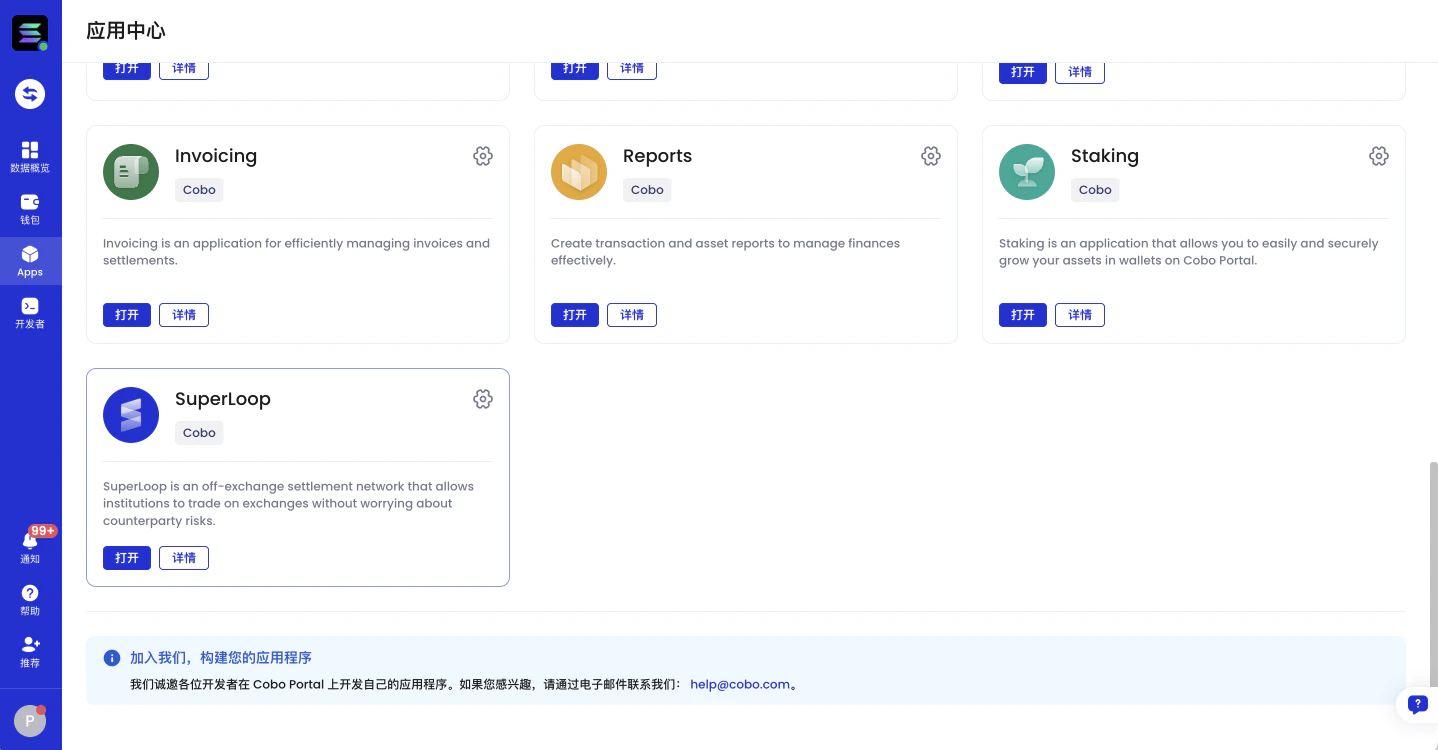Click the Staking title text
This screenshot has width=1438, height=750.
1105,156
